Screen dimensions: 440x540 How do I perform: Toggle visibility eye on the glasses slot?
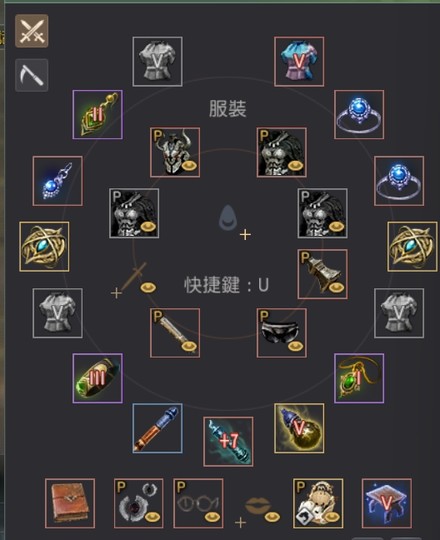[x=212, y=517]
